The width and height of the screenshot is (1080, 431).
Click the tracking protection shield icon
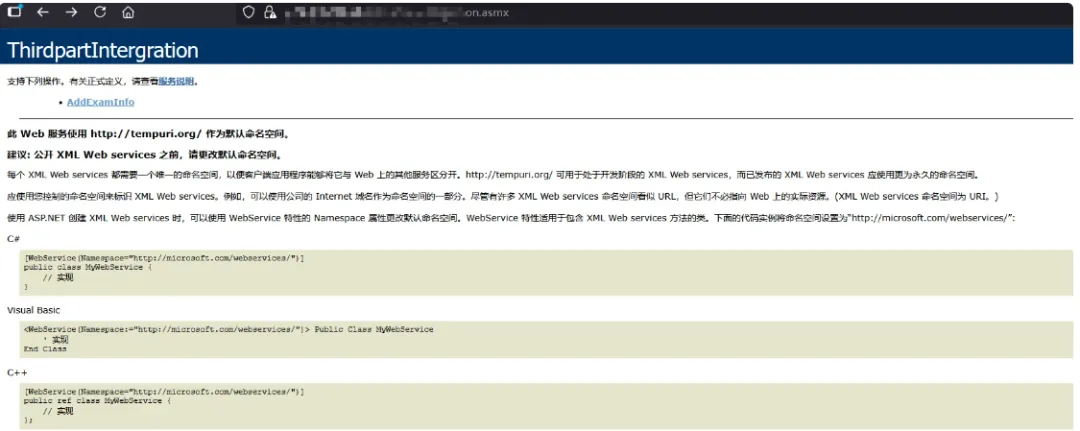pyautogui.click(x=249, y=12)
